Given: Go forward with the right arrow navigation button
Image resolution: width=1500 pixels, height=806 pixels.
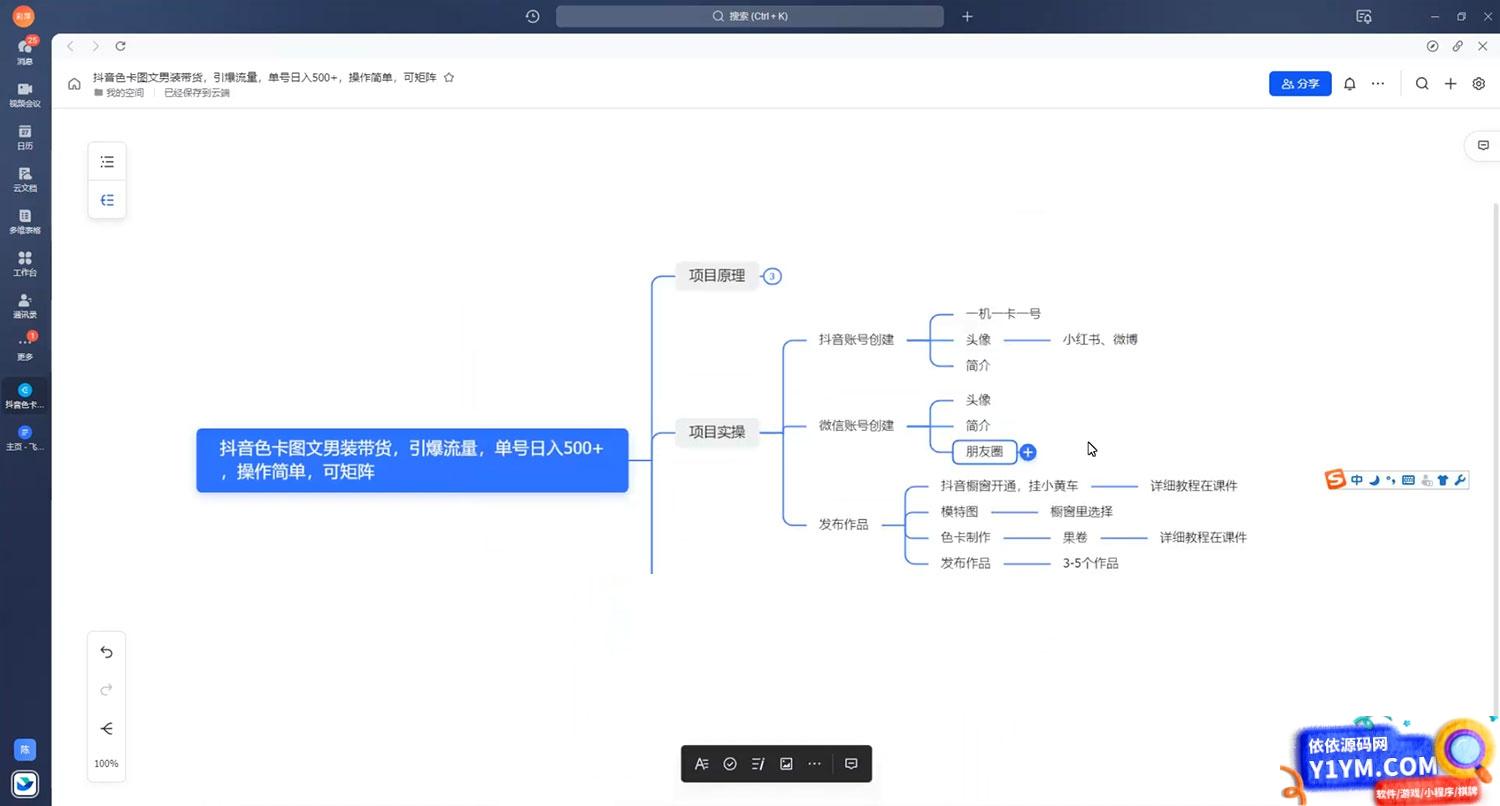Looking at the screenshot, I should (95, 46).
